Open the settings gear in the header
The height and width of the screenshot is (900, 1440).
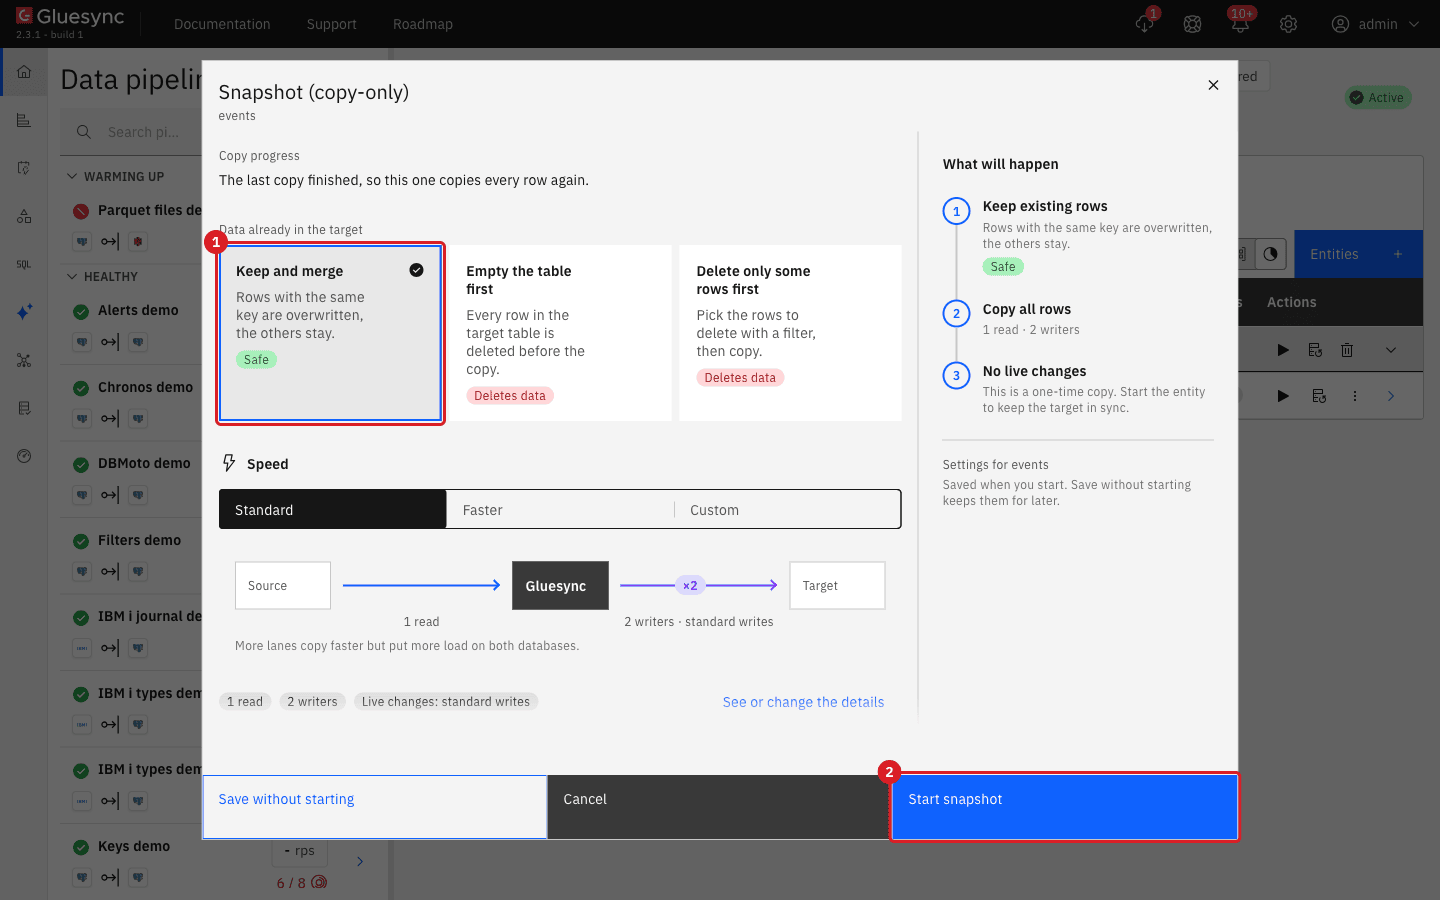click(1289, 24)
